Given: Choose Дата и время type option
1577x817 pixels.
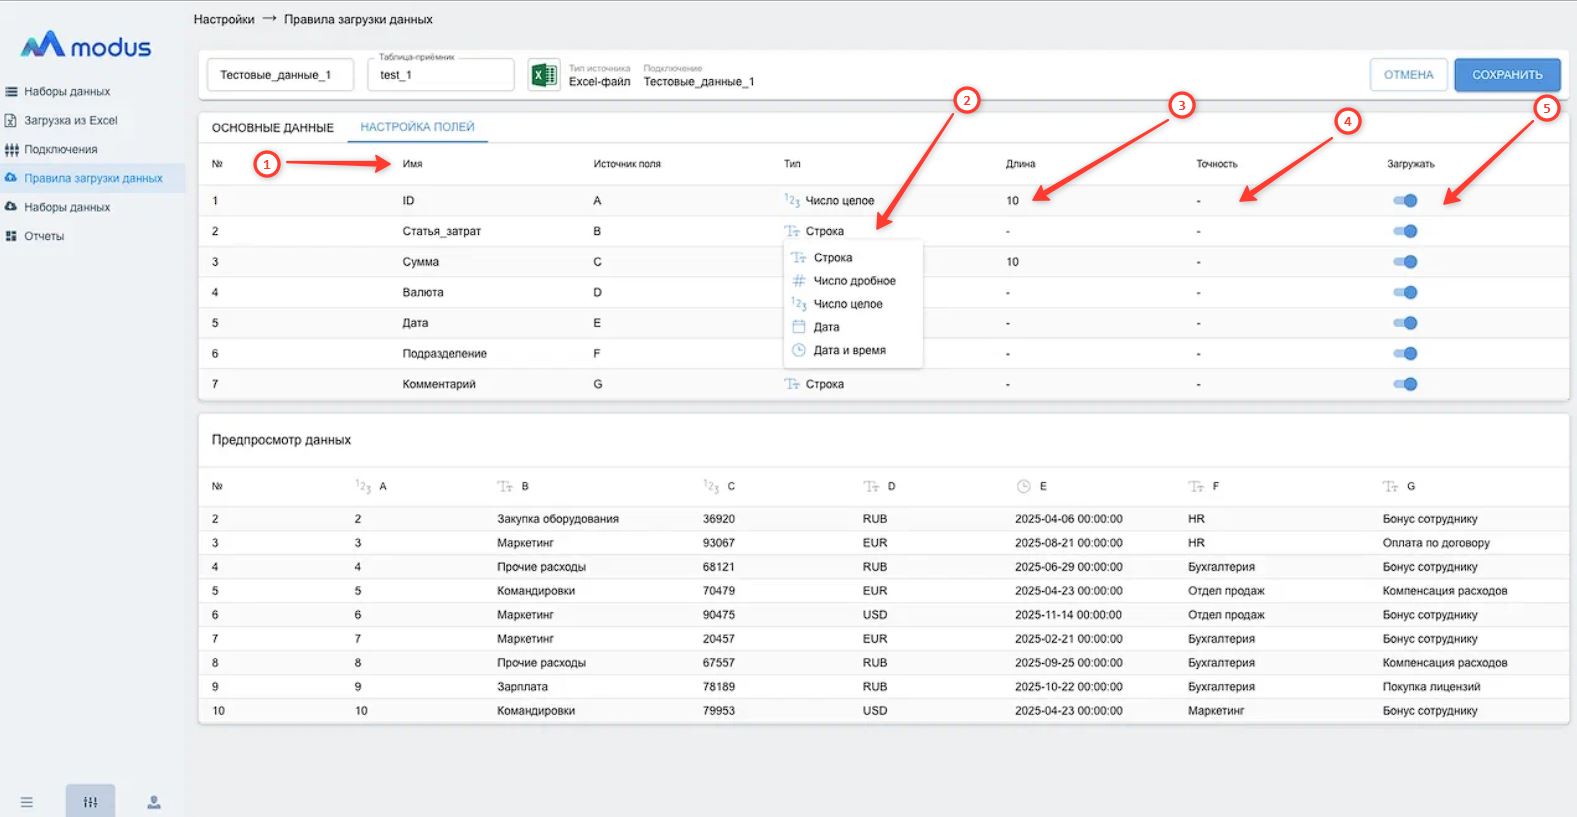Looking at the screenshot, I should [849, 350].
